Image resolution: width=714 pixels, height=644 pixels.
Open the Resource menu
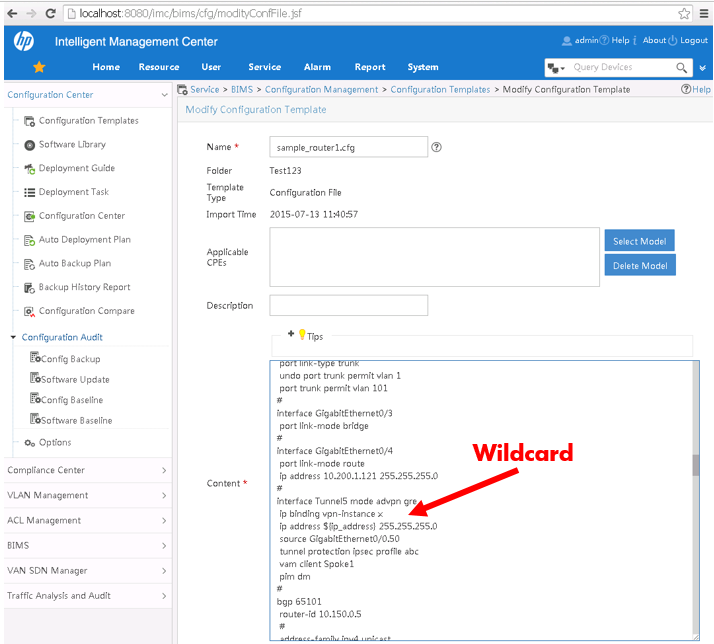tap(159, 67)
